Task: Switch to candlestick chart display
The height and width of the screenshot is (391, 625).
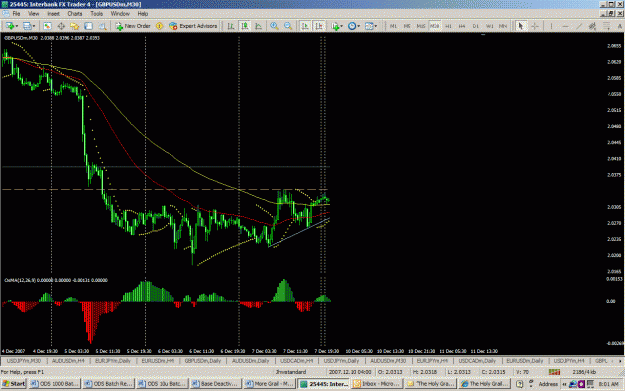Action: click(245, 26)
